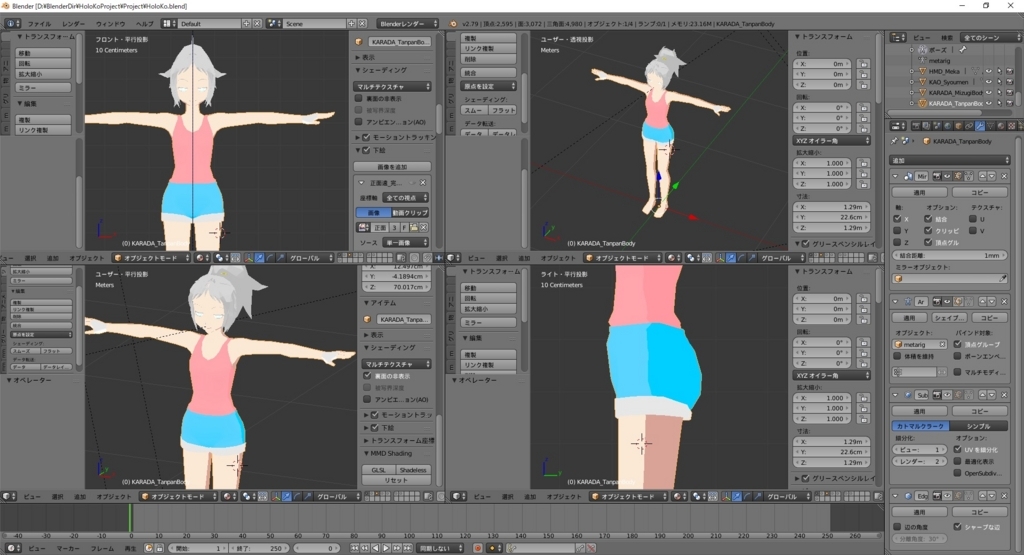
Task: Collapse the 下絵 panel in front view properties
Action: [x=358, y=150]
